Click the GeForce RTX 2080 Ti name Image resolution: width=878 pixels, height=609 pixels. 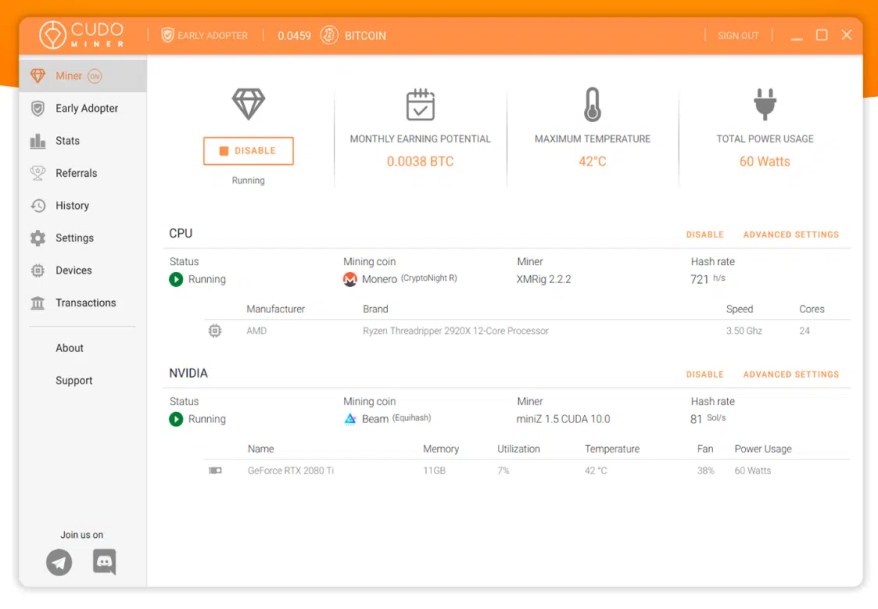[x=291, y=471]
